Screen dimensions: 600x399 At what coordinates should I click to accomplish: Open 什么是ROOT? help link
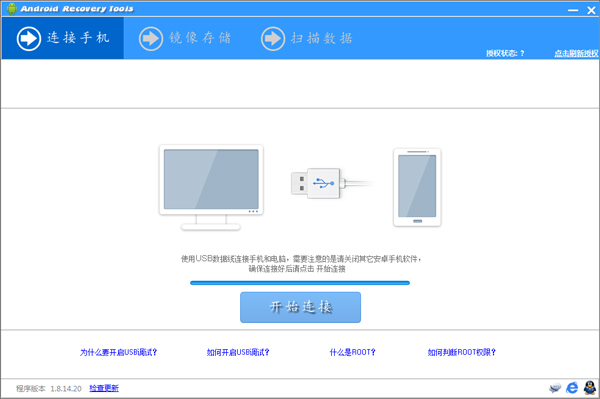coord(352,352)
